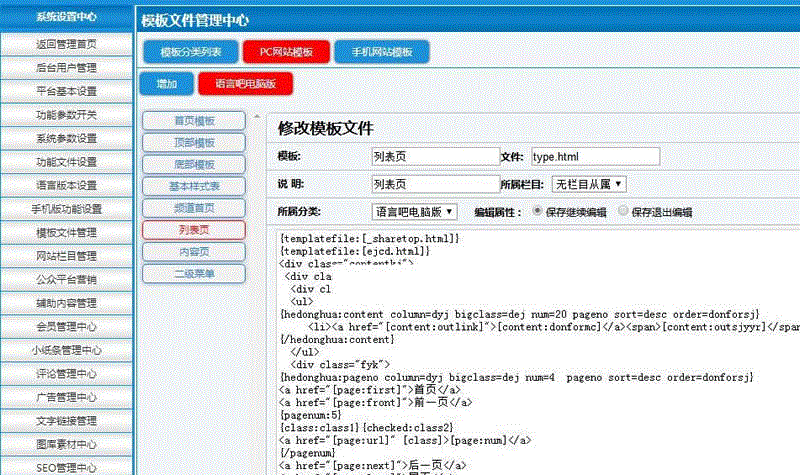The image size is (800, 475).
Task: Open 首页模板 in the template list
Action: coord(194,121)
